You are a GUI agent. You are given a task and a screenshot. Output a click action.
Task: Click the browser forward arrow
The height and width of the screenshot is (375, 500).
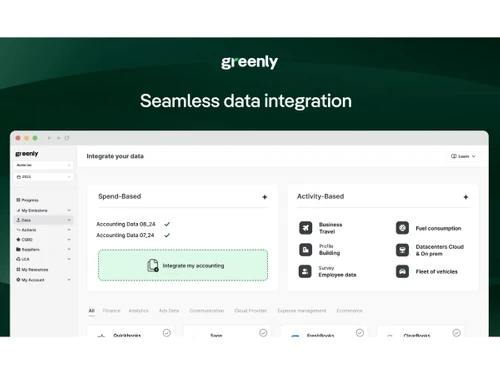[x=58, y=138]
